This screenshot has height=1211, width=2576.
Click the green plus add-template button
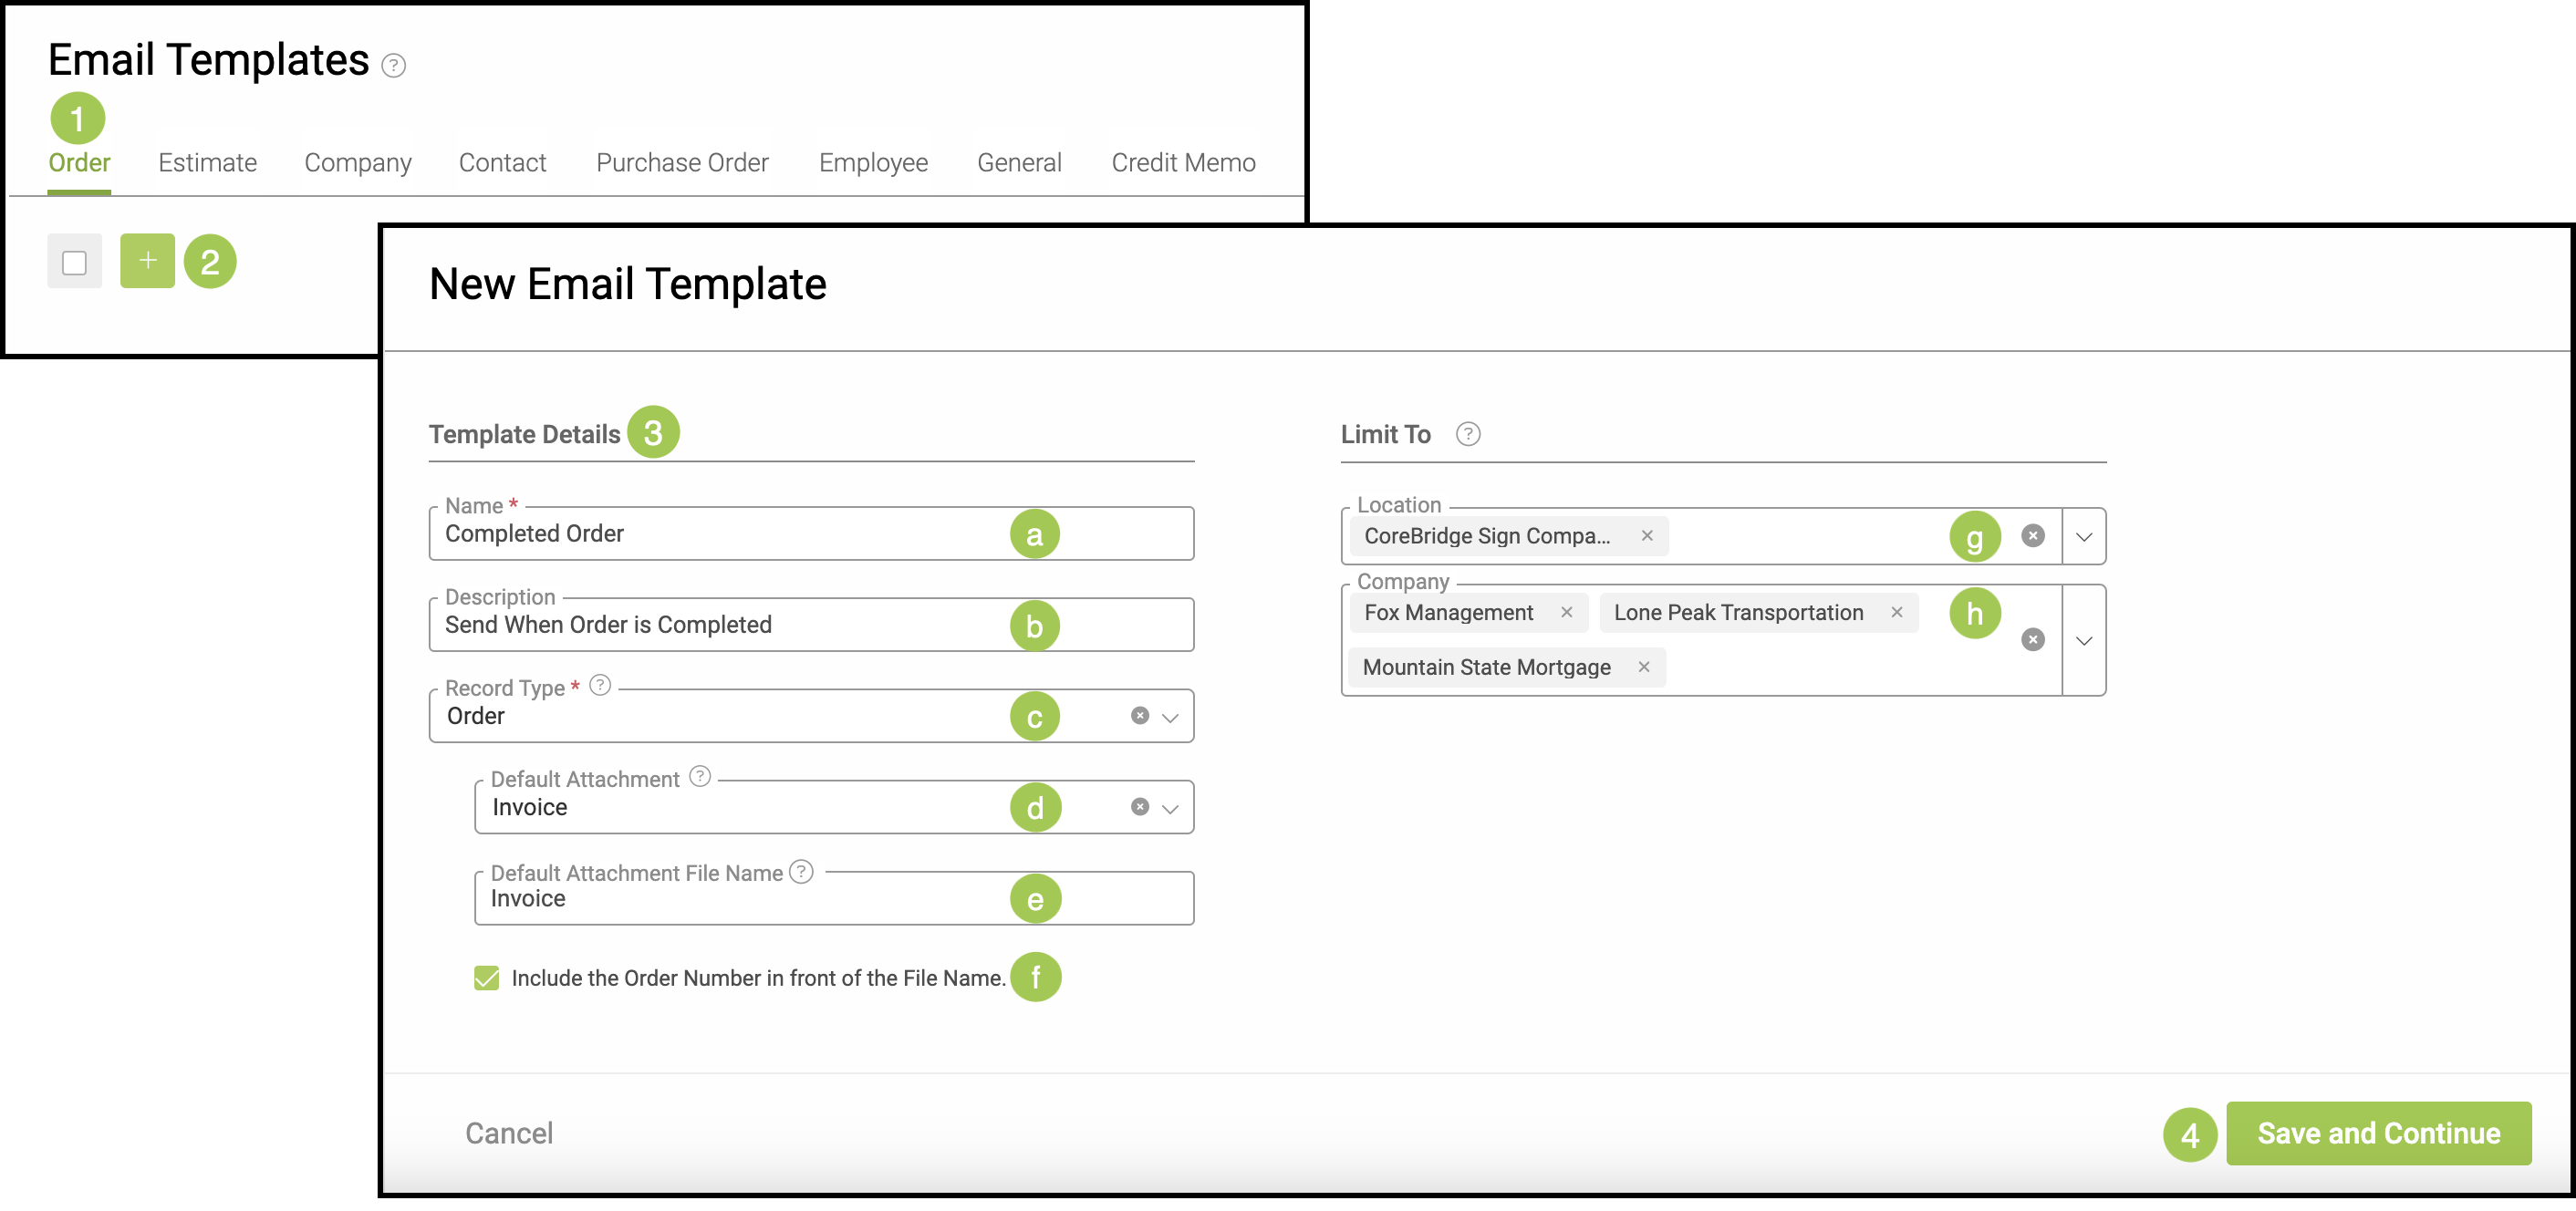click(147, 261)
